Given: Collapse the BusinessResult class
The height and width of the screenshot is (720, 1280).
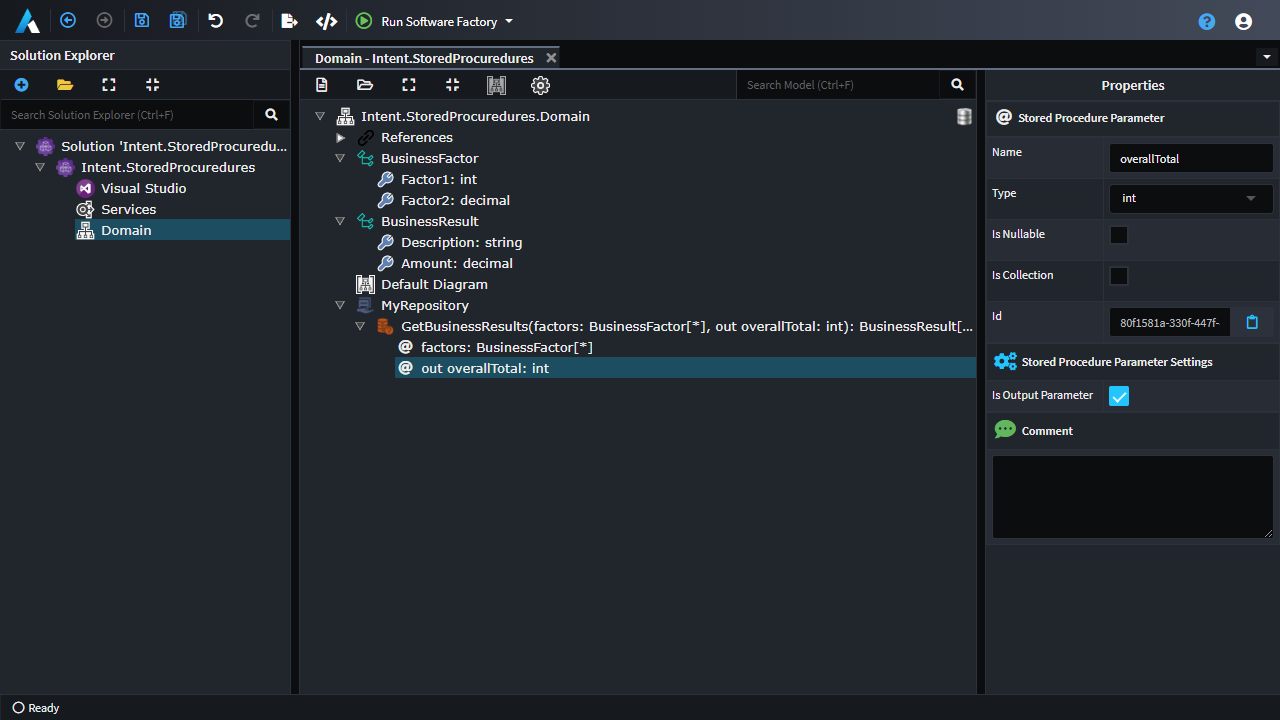Looking at the screenshot, I should (x=340, y=221).
